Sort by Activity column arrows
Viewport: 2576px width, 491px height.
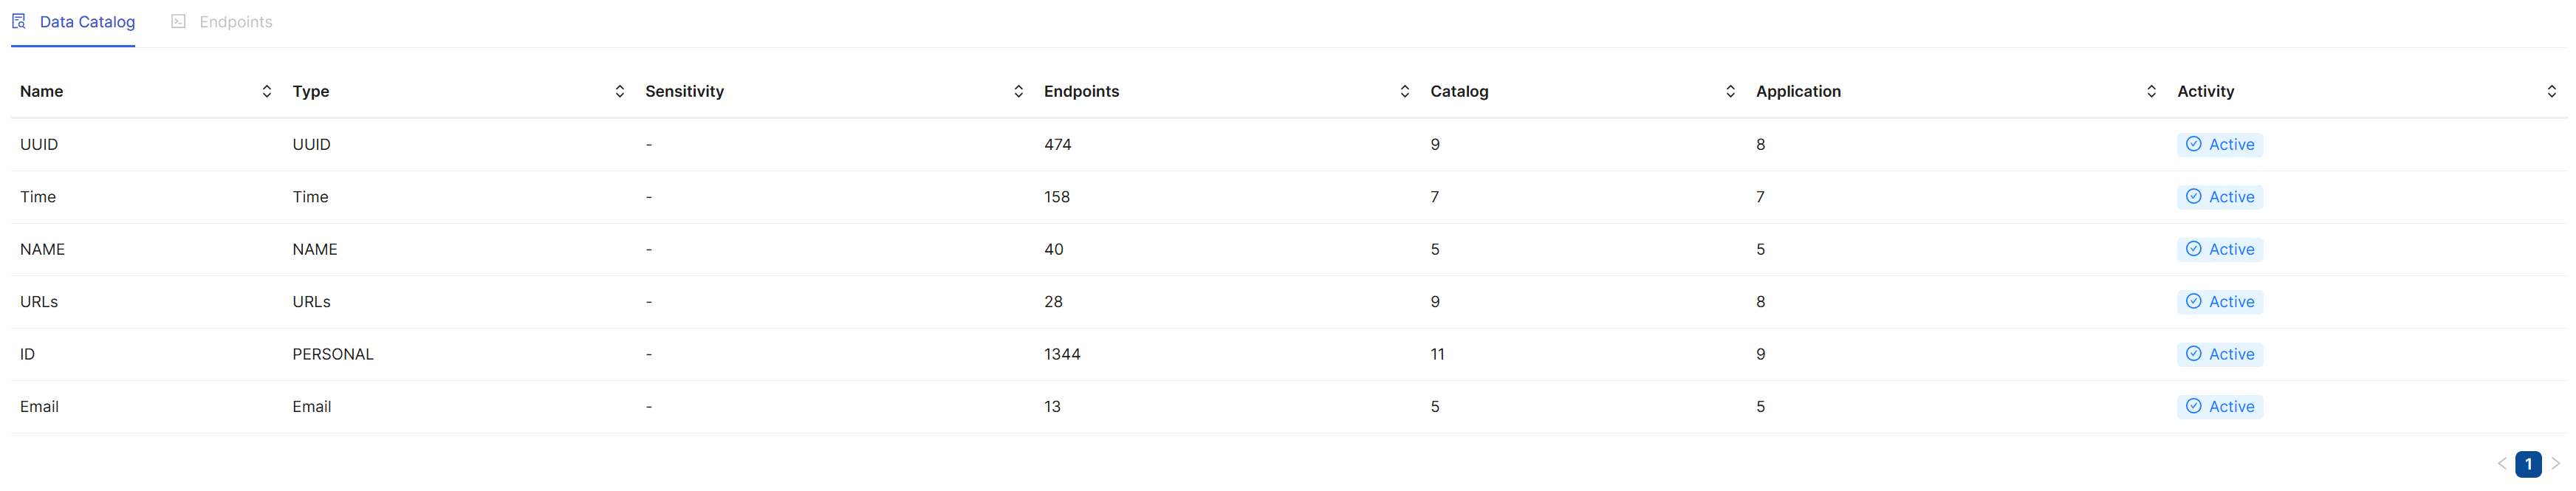point(2551,91)
